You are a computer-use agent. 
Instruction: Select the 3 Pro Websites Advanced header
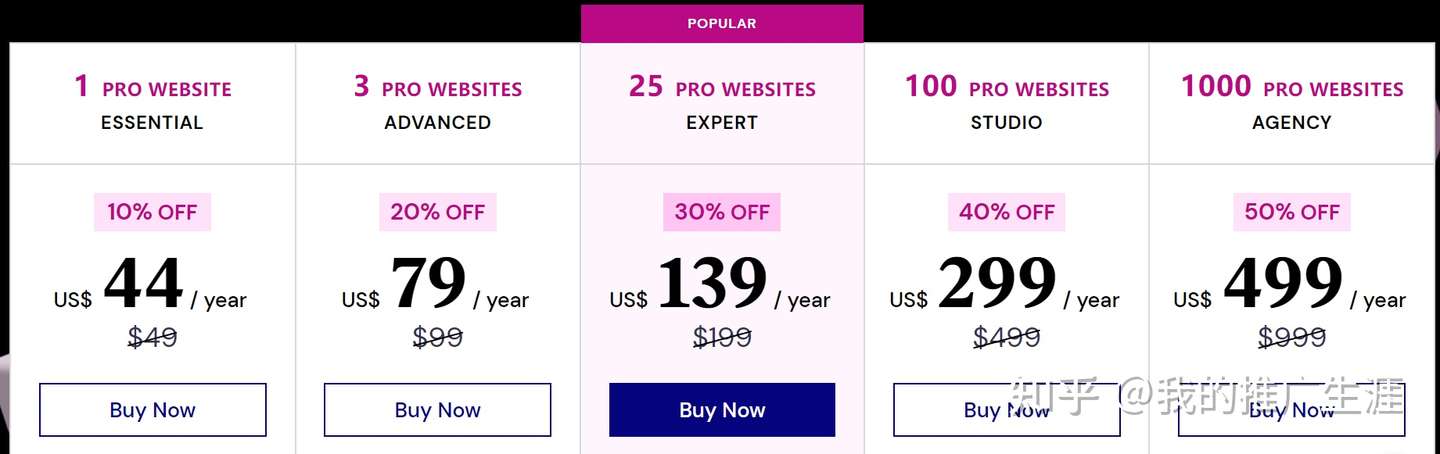tap(438, 103)
